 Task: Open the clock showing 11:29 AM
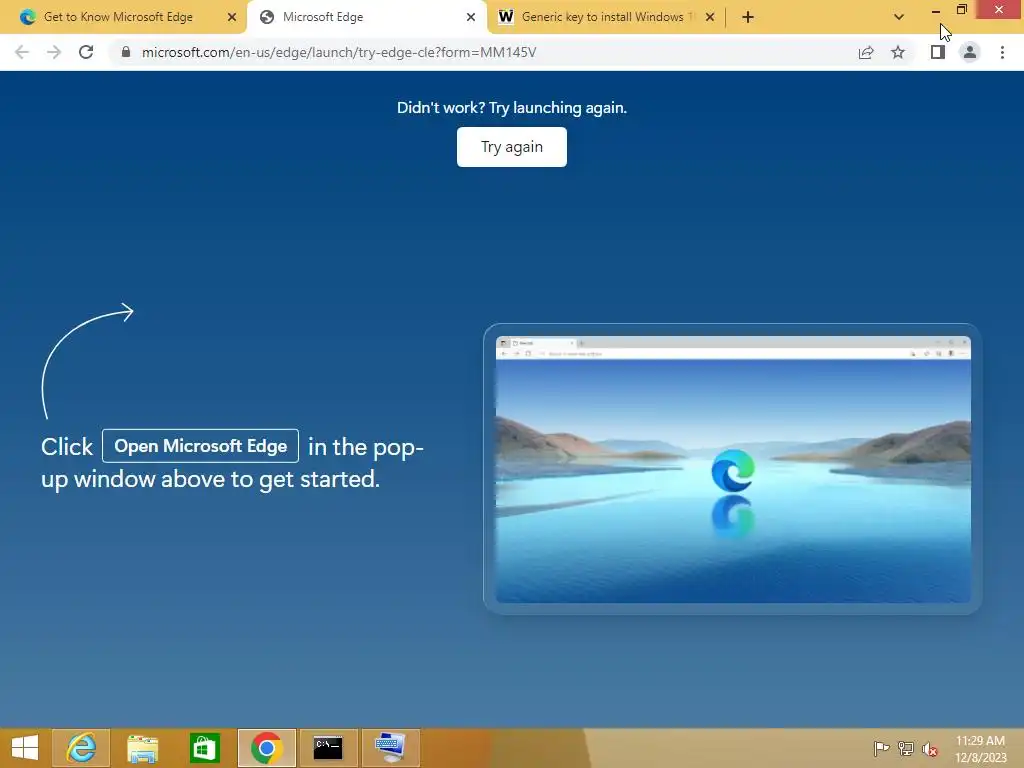tap(980, 748)
